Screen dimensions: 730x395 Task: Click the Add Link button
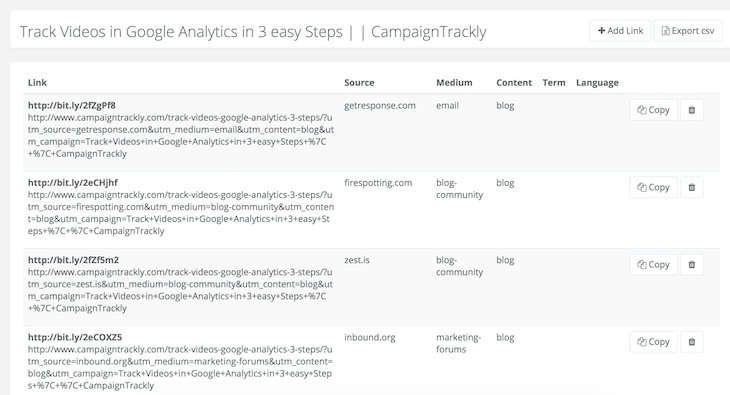coord(620,31)
